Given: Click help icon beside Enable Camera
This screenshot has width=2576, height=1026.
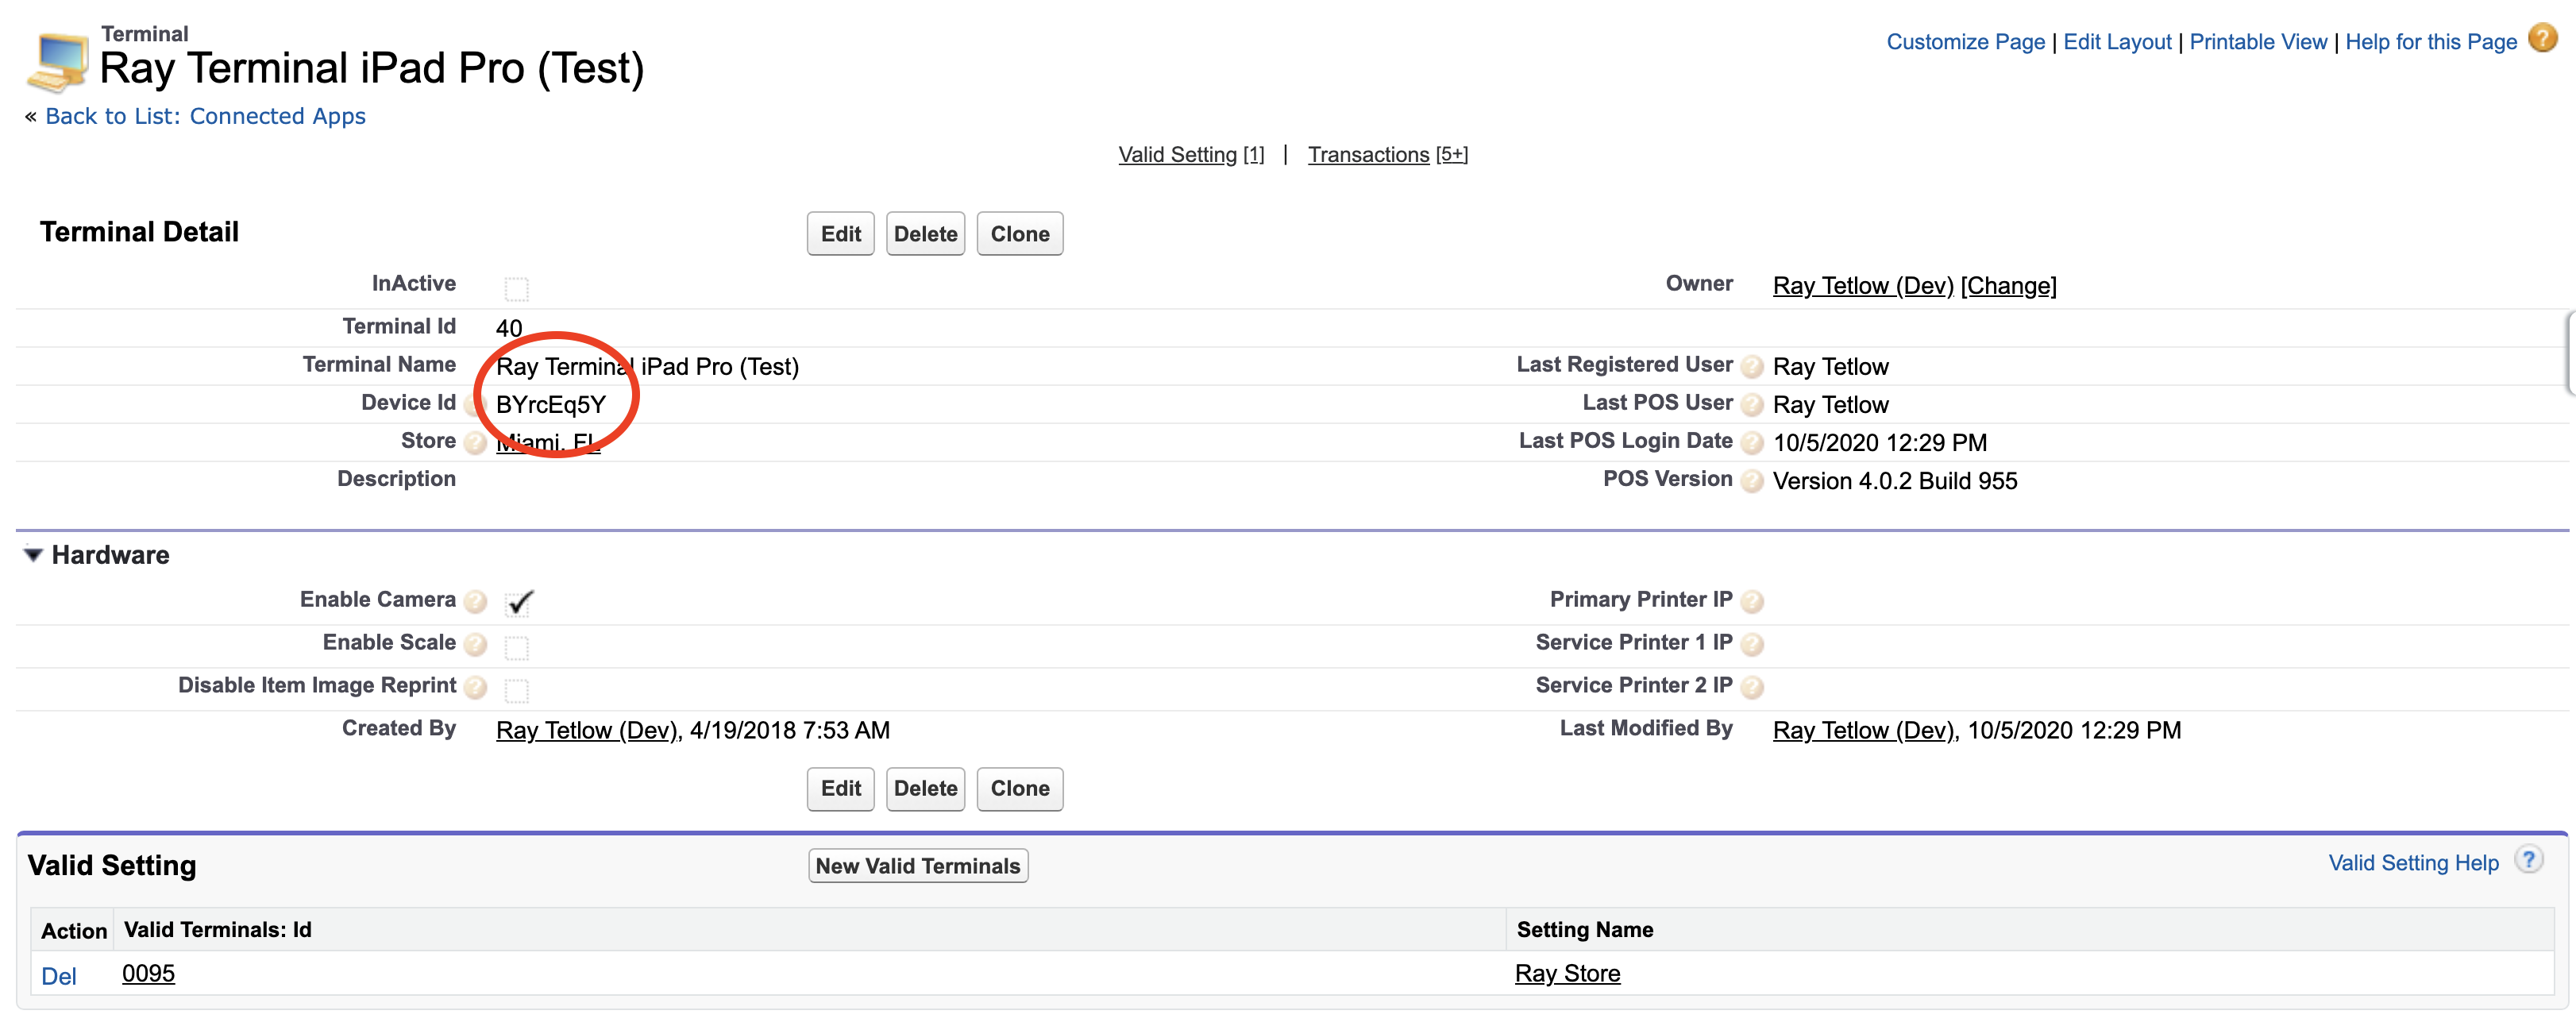Looking at the screenshot, I should (476, 602).
